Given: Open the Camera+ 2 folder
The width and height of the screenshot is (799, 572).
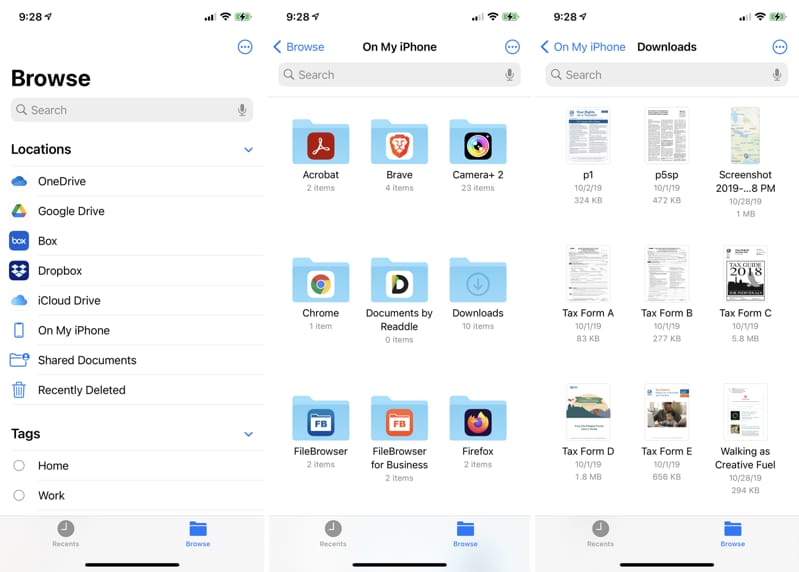Looking at the screenshot, I should 477,142.
